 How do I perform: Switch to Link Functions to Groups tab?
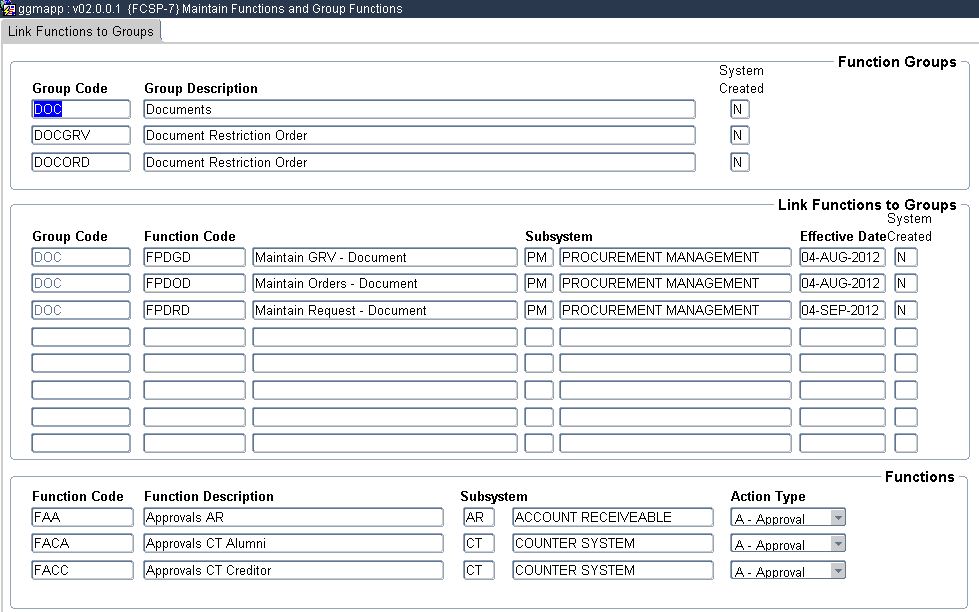click(81, 31)
